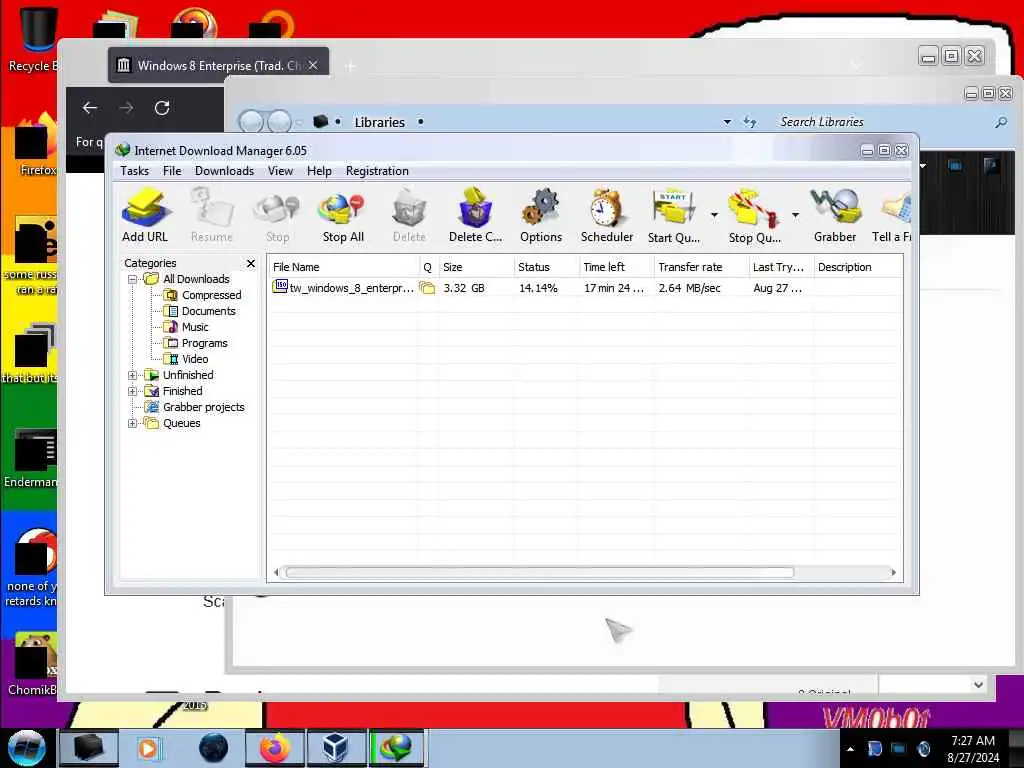
Task: Close the Windows 8 Enterprise browser tab
Action: coord(313,65)
